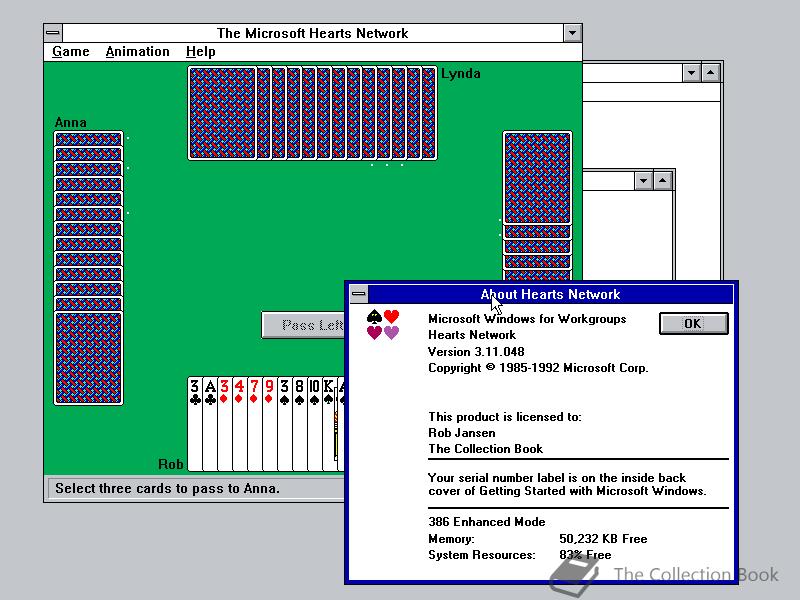
Task: Click 'Copyright © 1985-1992 Microsoft Corp.' text
Action: [538, 368]
